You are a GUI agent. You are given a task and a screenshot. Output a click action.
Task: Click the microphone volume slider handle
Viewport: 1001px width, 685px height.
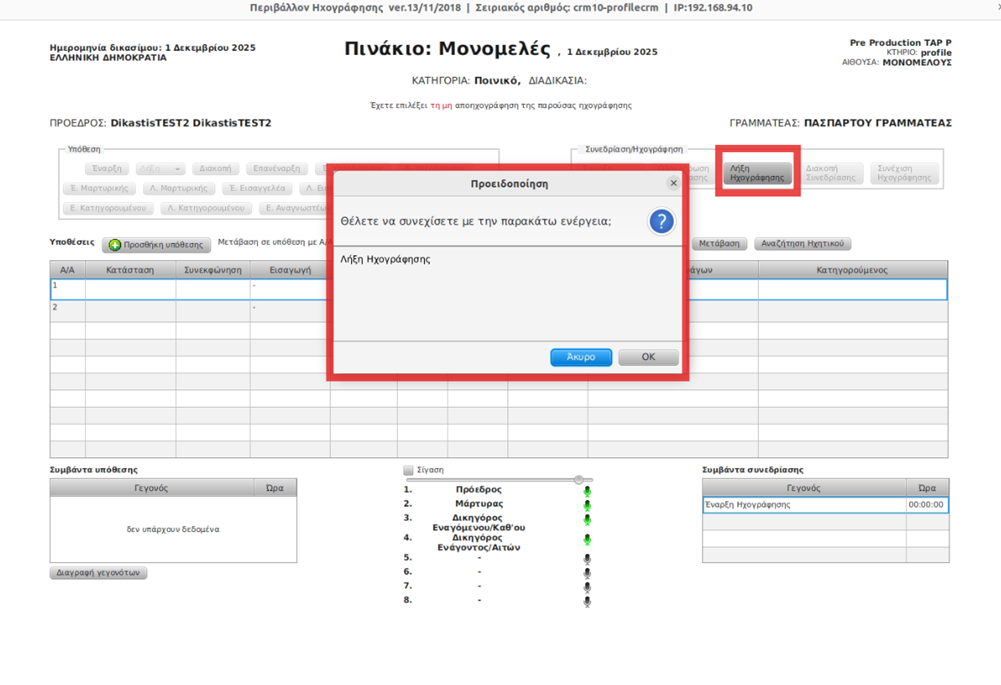click(578, 480)
